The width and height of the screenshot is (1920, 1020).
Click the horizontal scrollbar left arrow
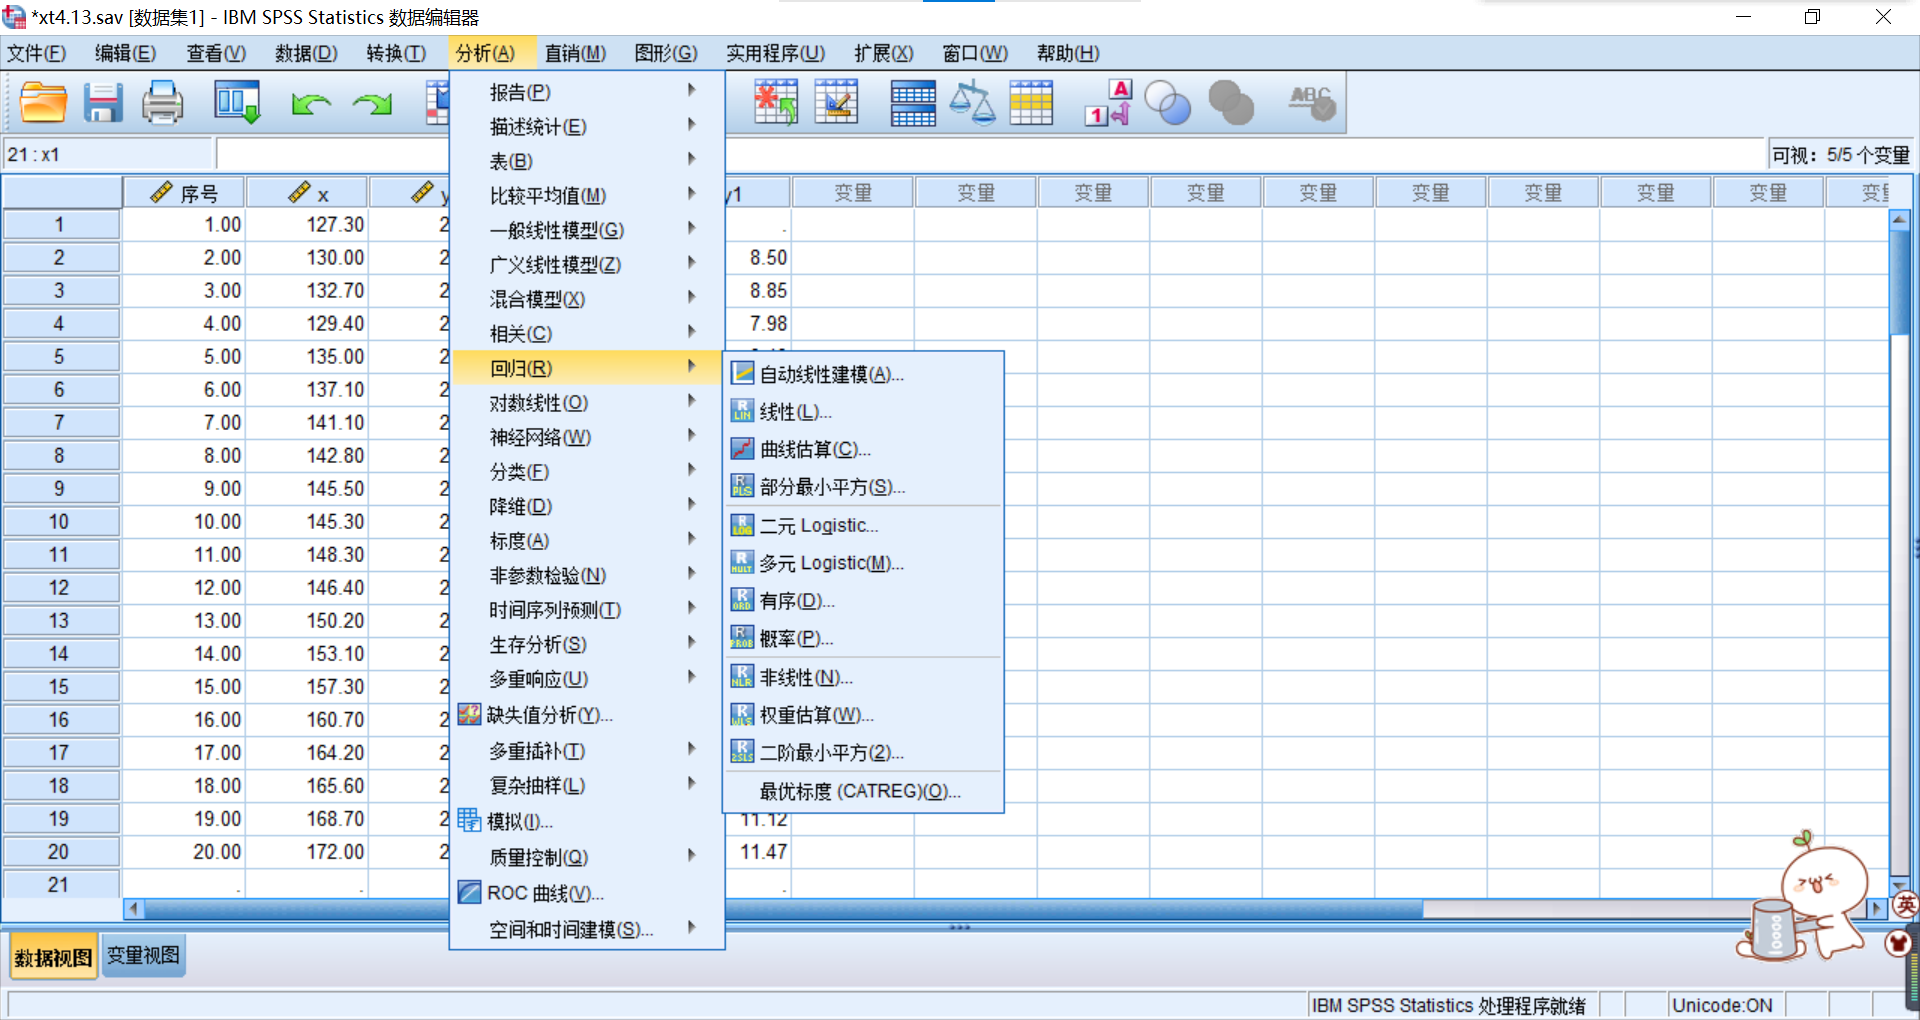[134, 909]
